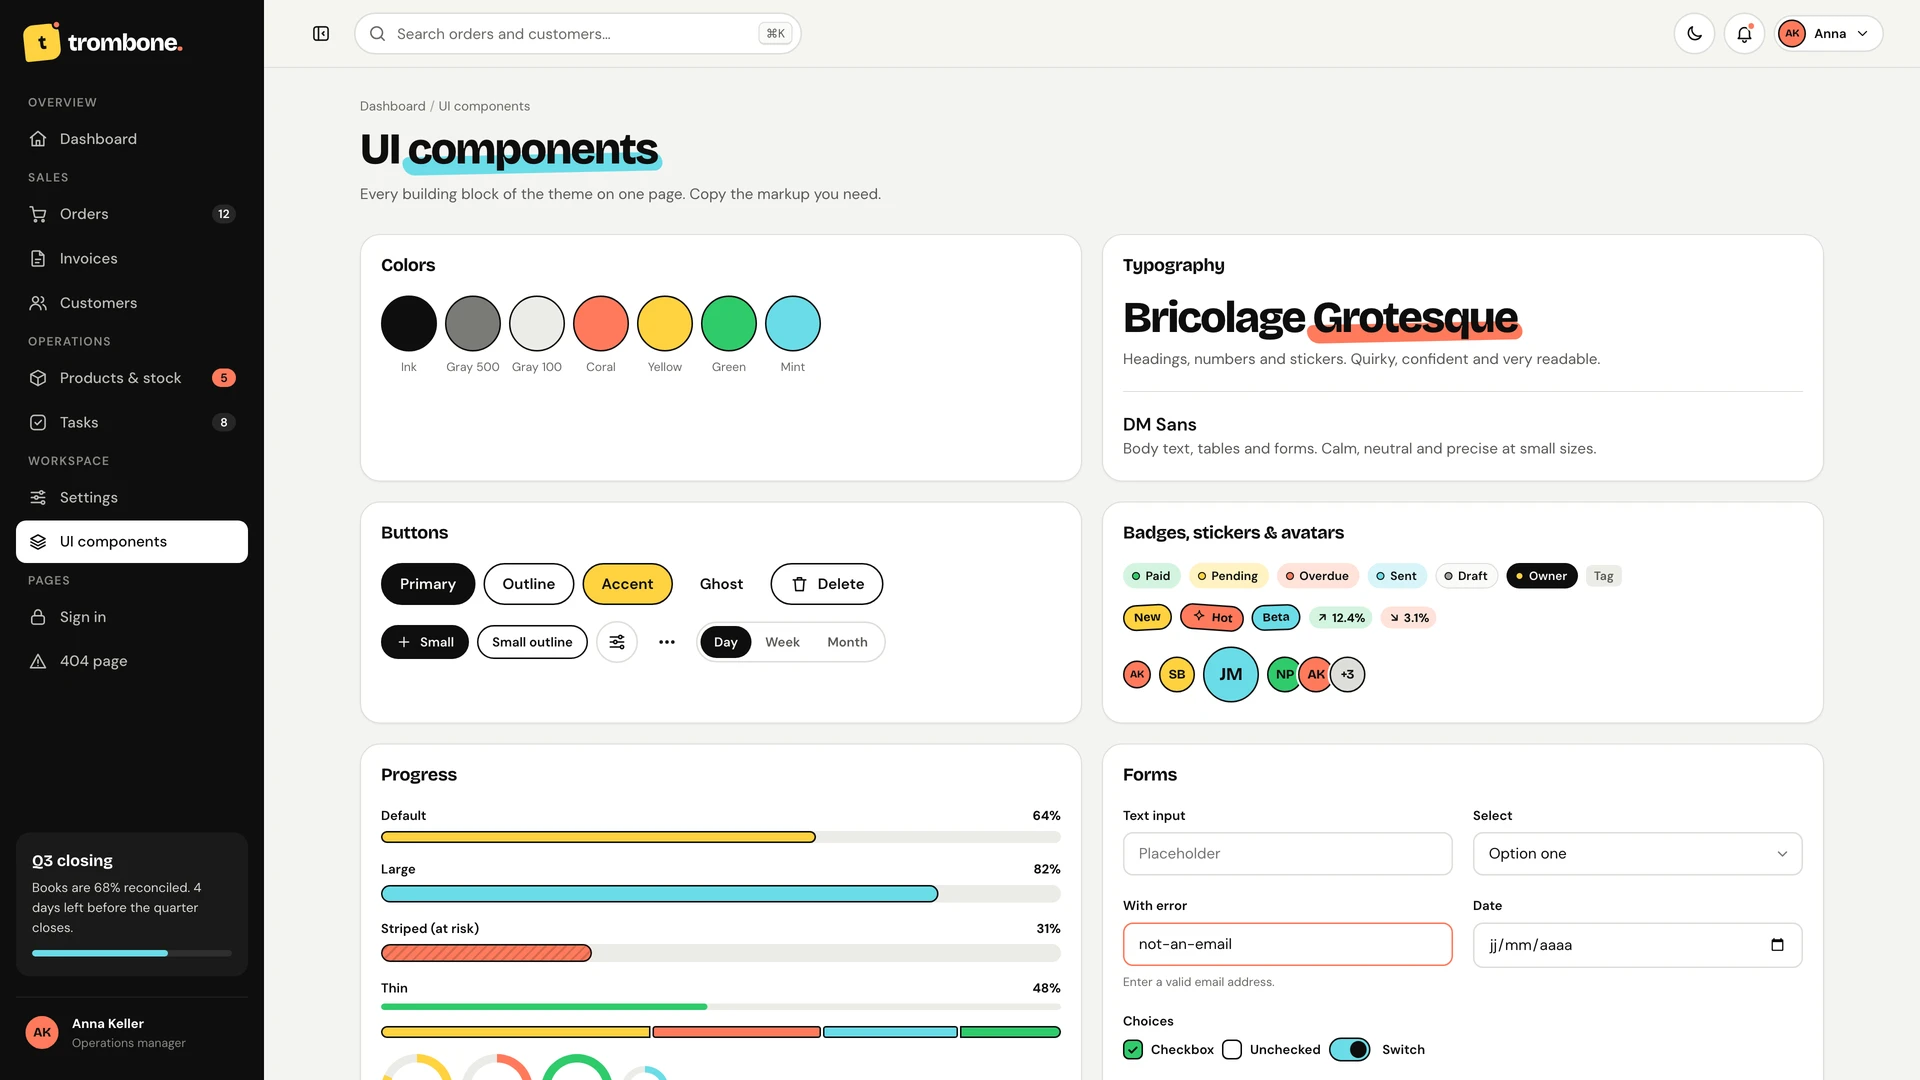Viewport: 1920px width, 1080px height.
Task: Click the 3.1% downward trend badge
Action: pos(1409,618)
